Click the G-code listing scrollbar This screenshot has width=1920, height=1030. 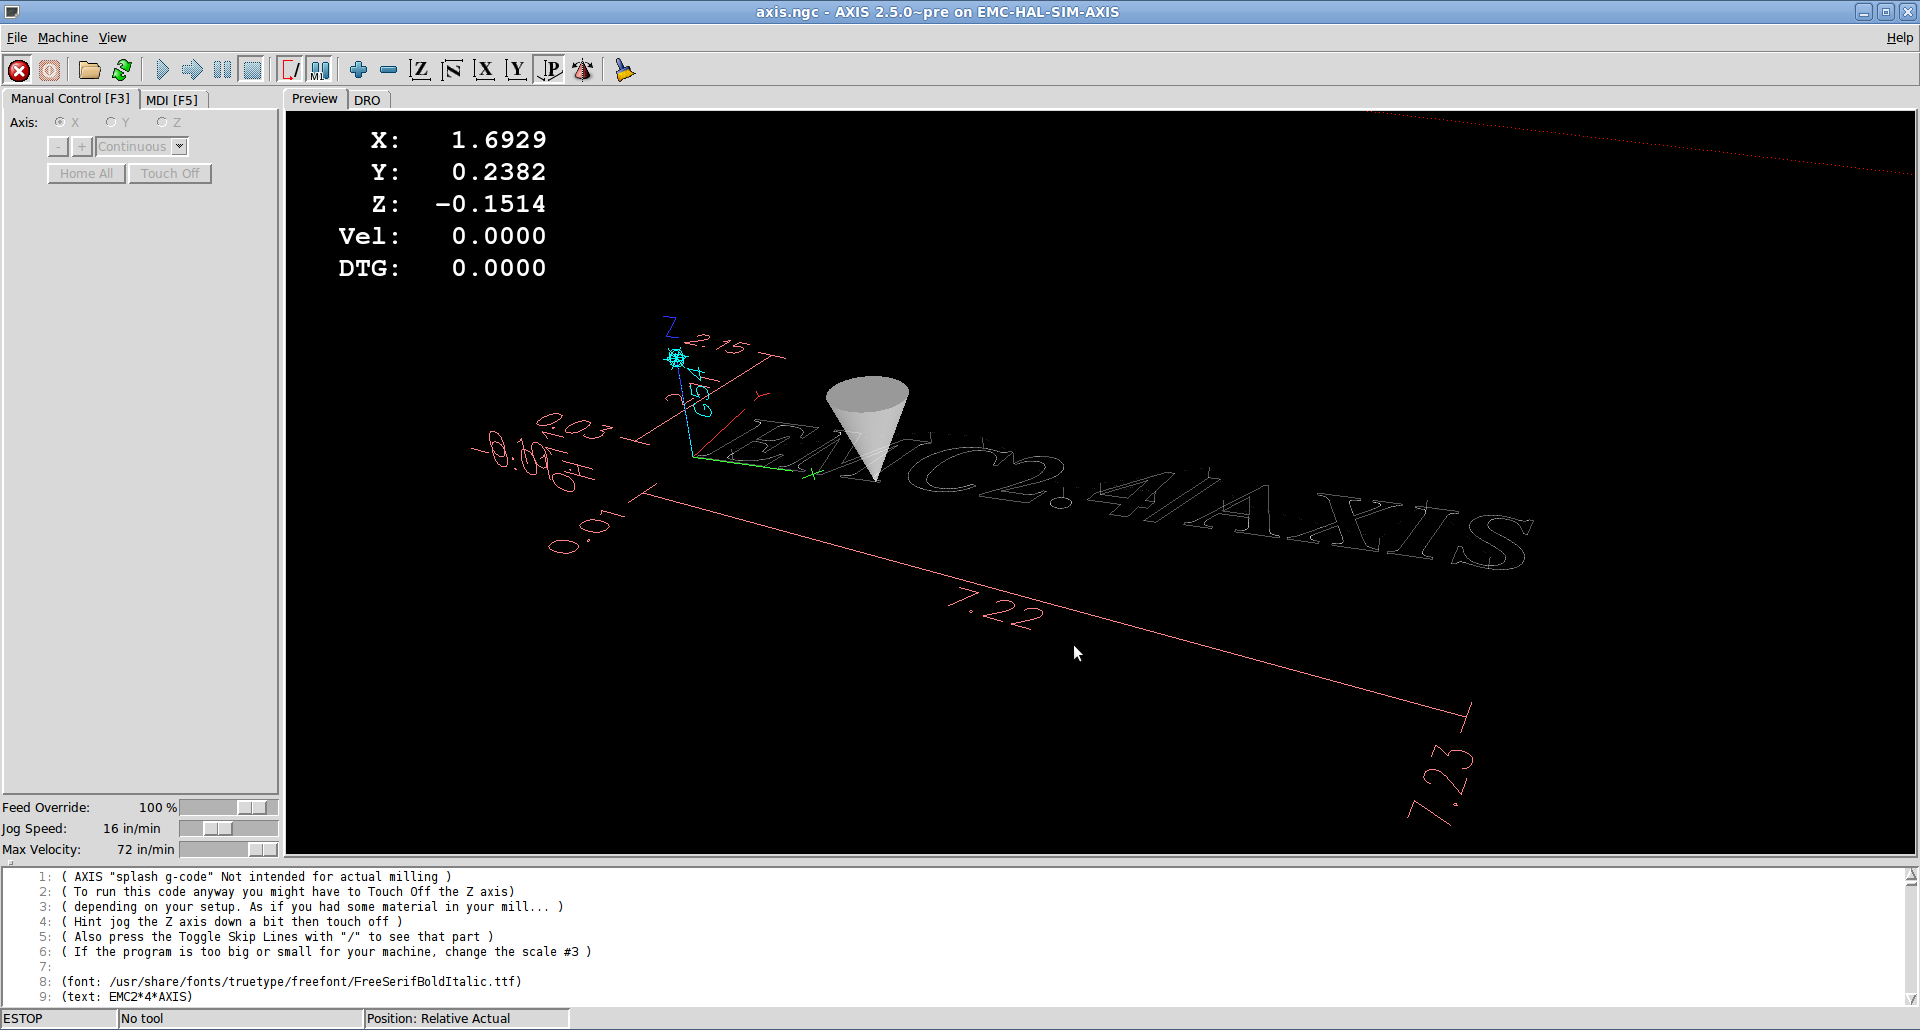(1911, 937)
